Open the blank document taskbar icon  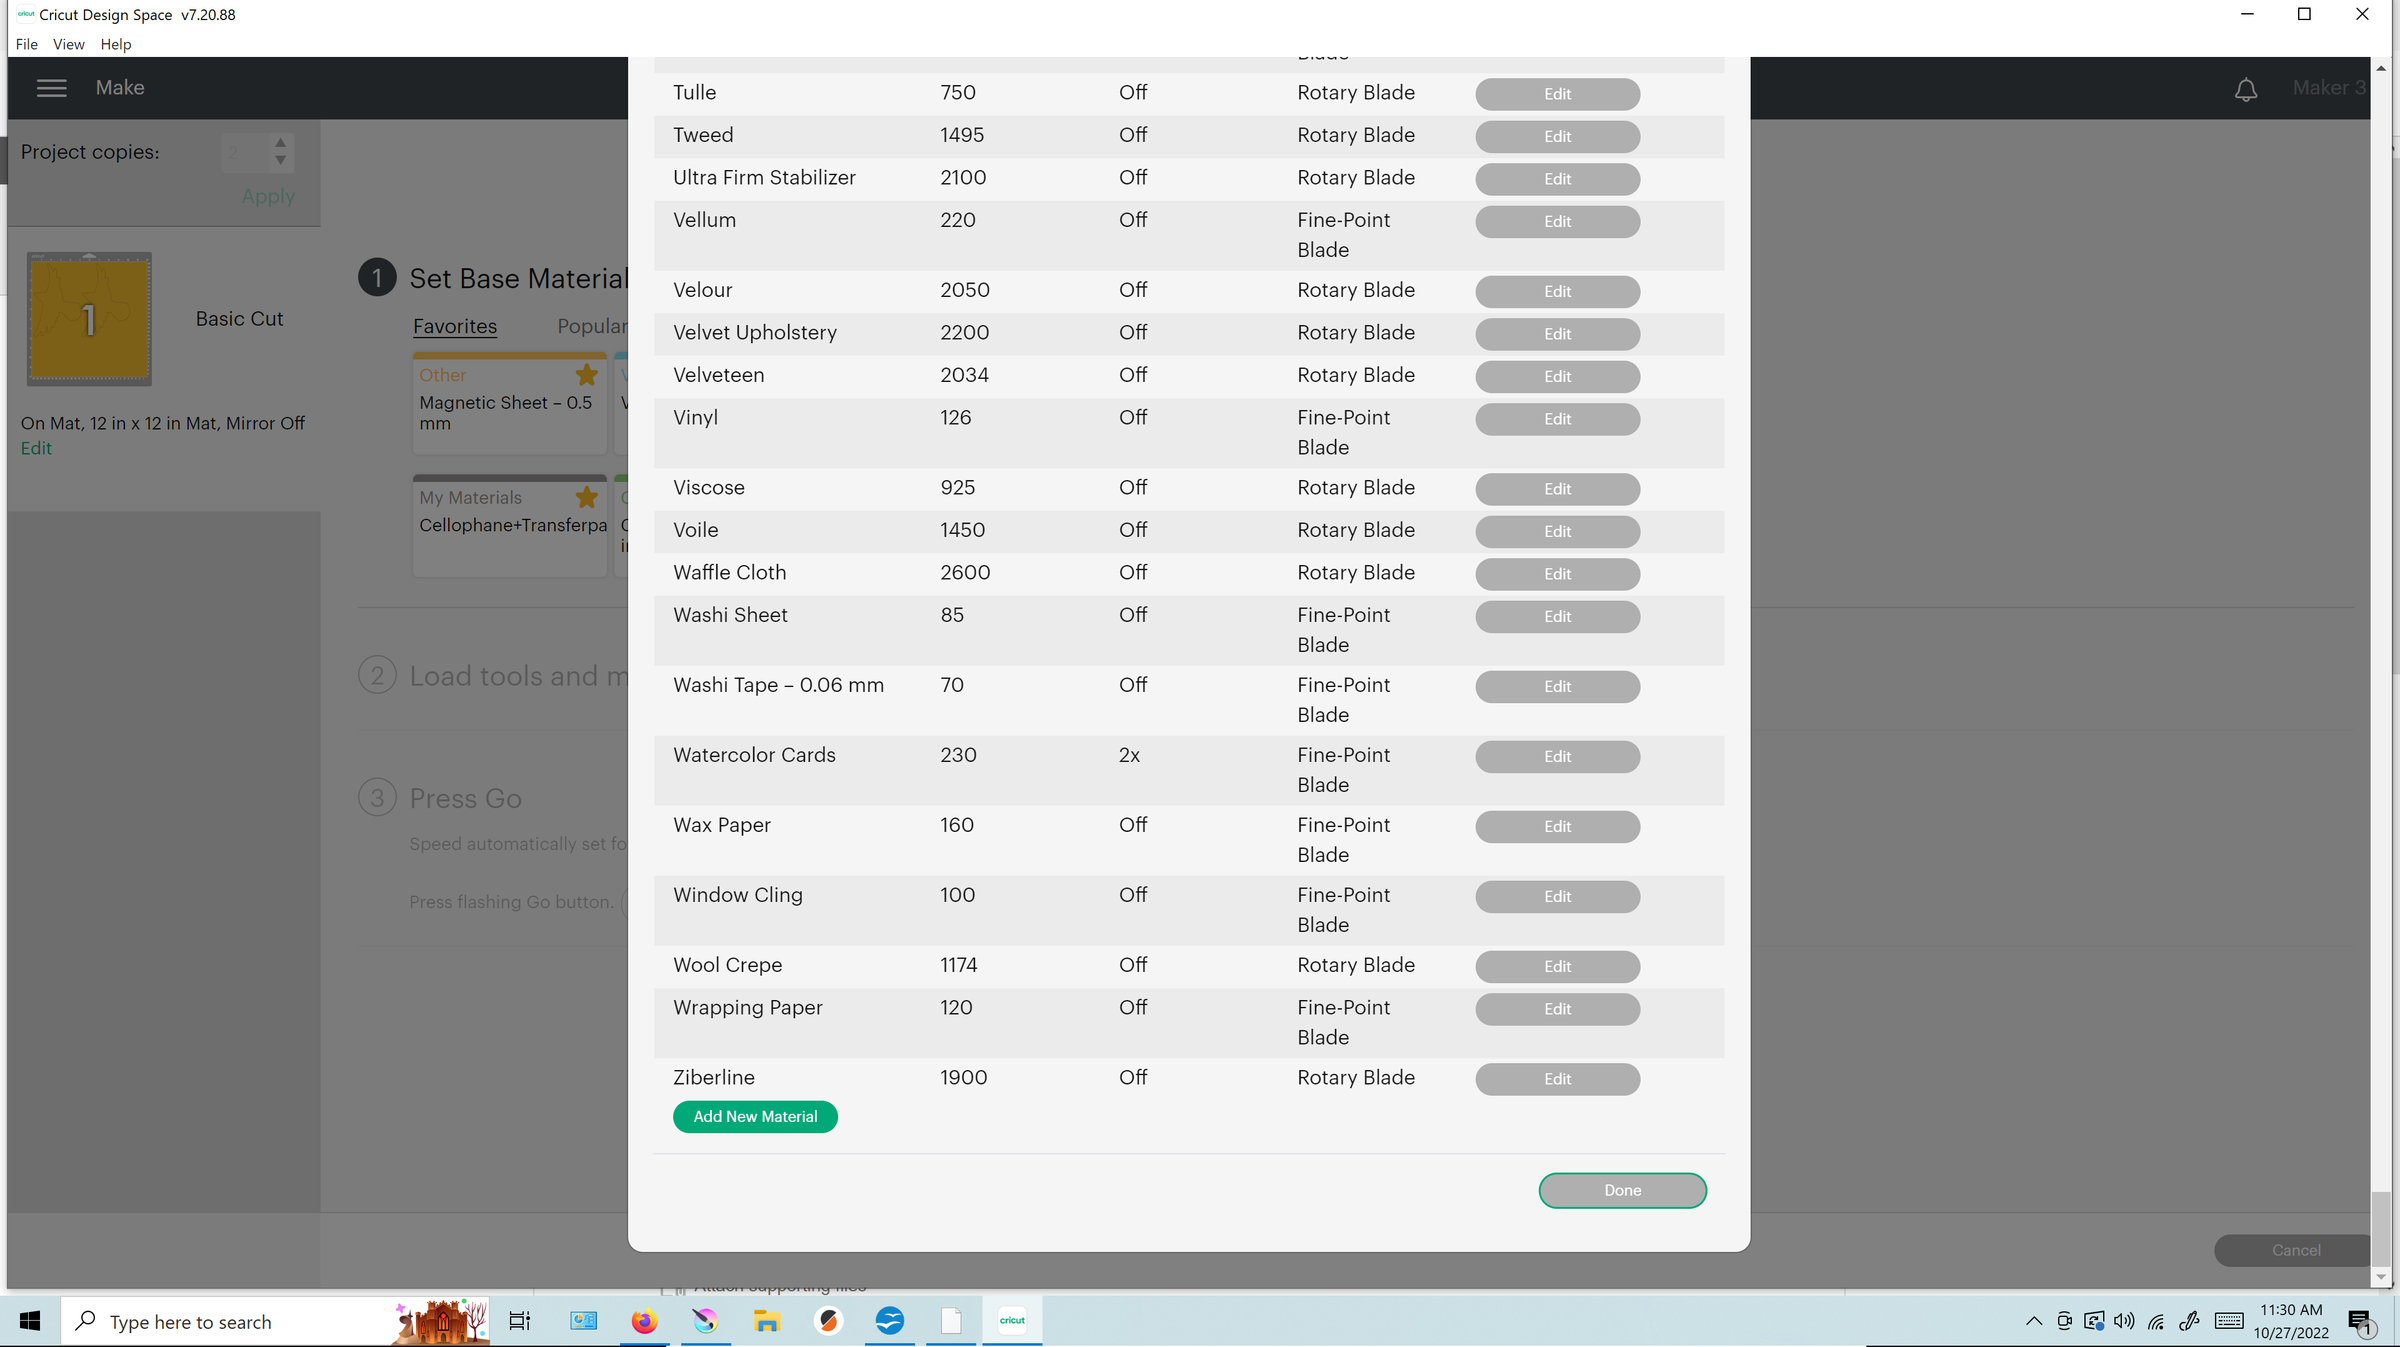pyautogui.click(x=951, y=1321)
